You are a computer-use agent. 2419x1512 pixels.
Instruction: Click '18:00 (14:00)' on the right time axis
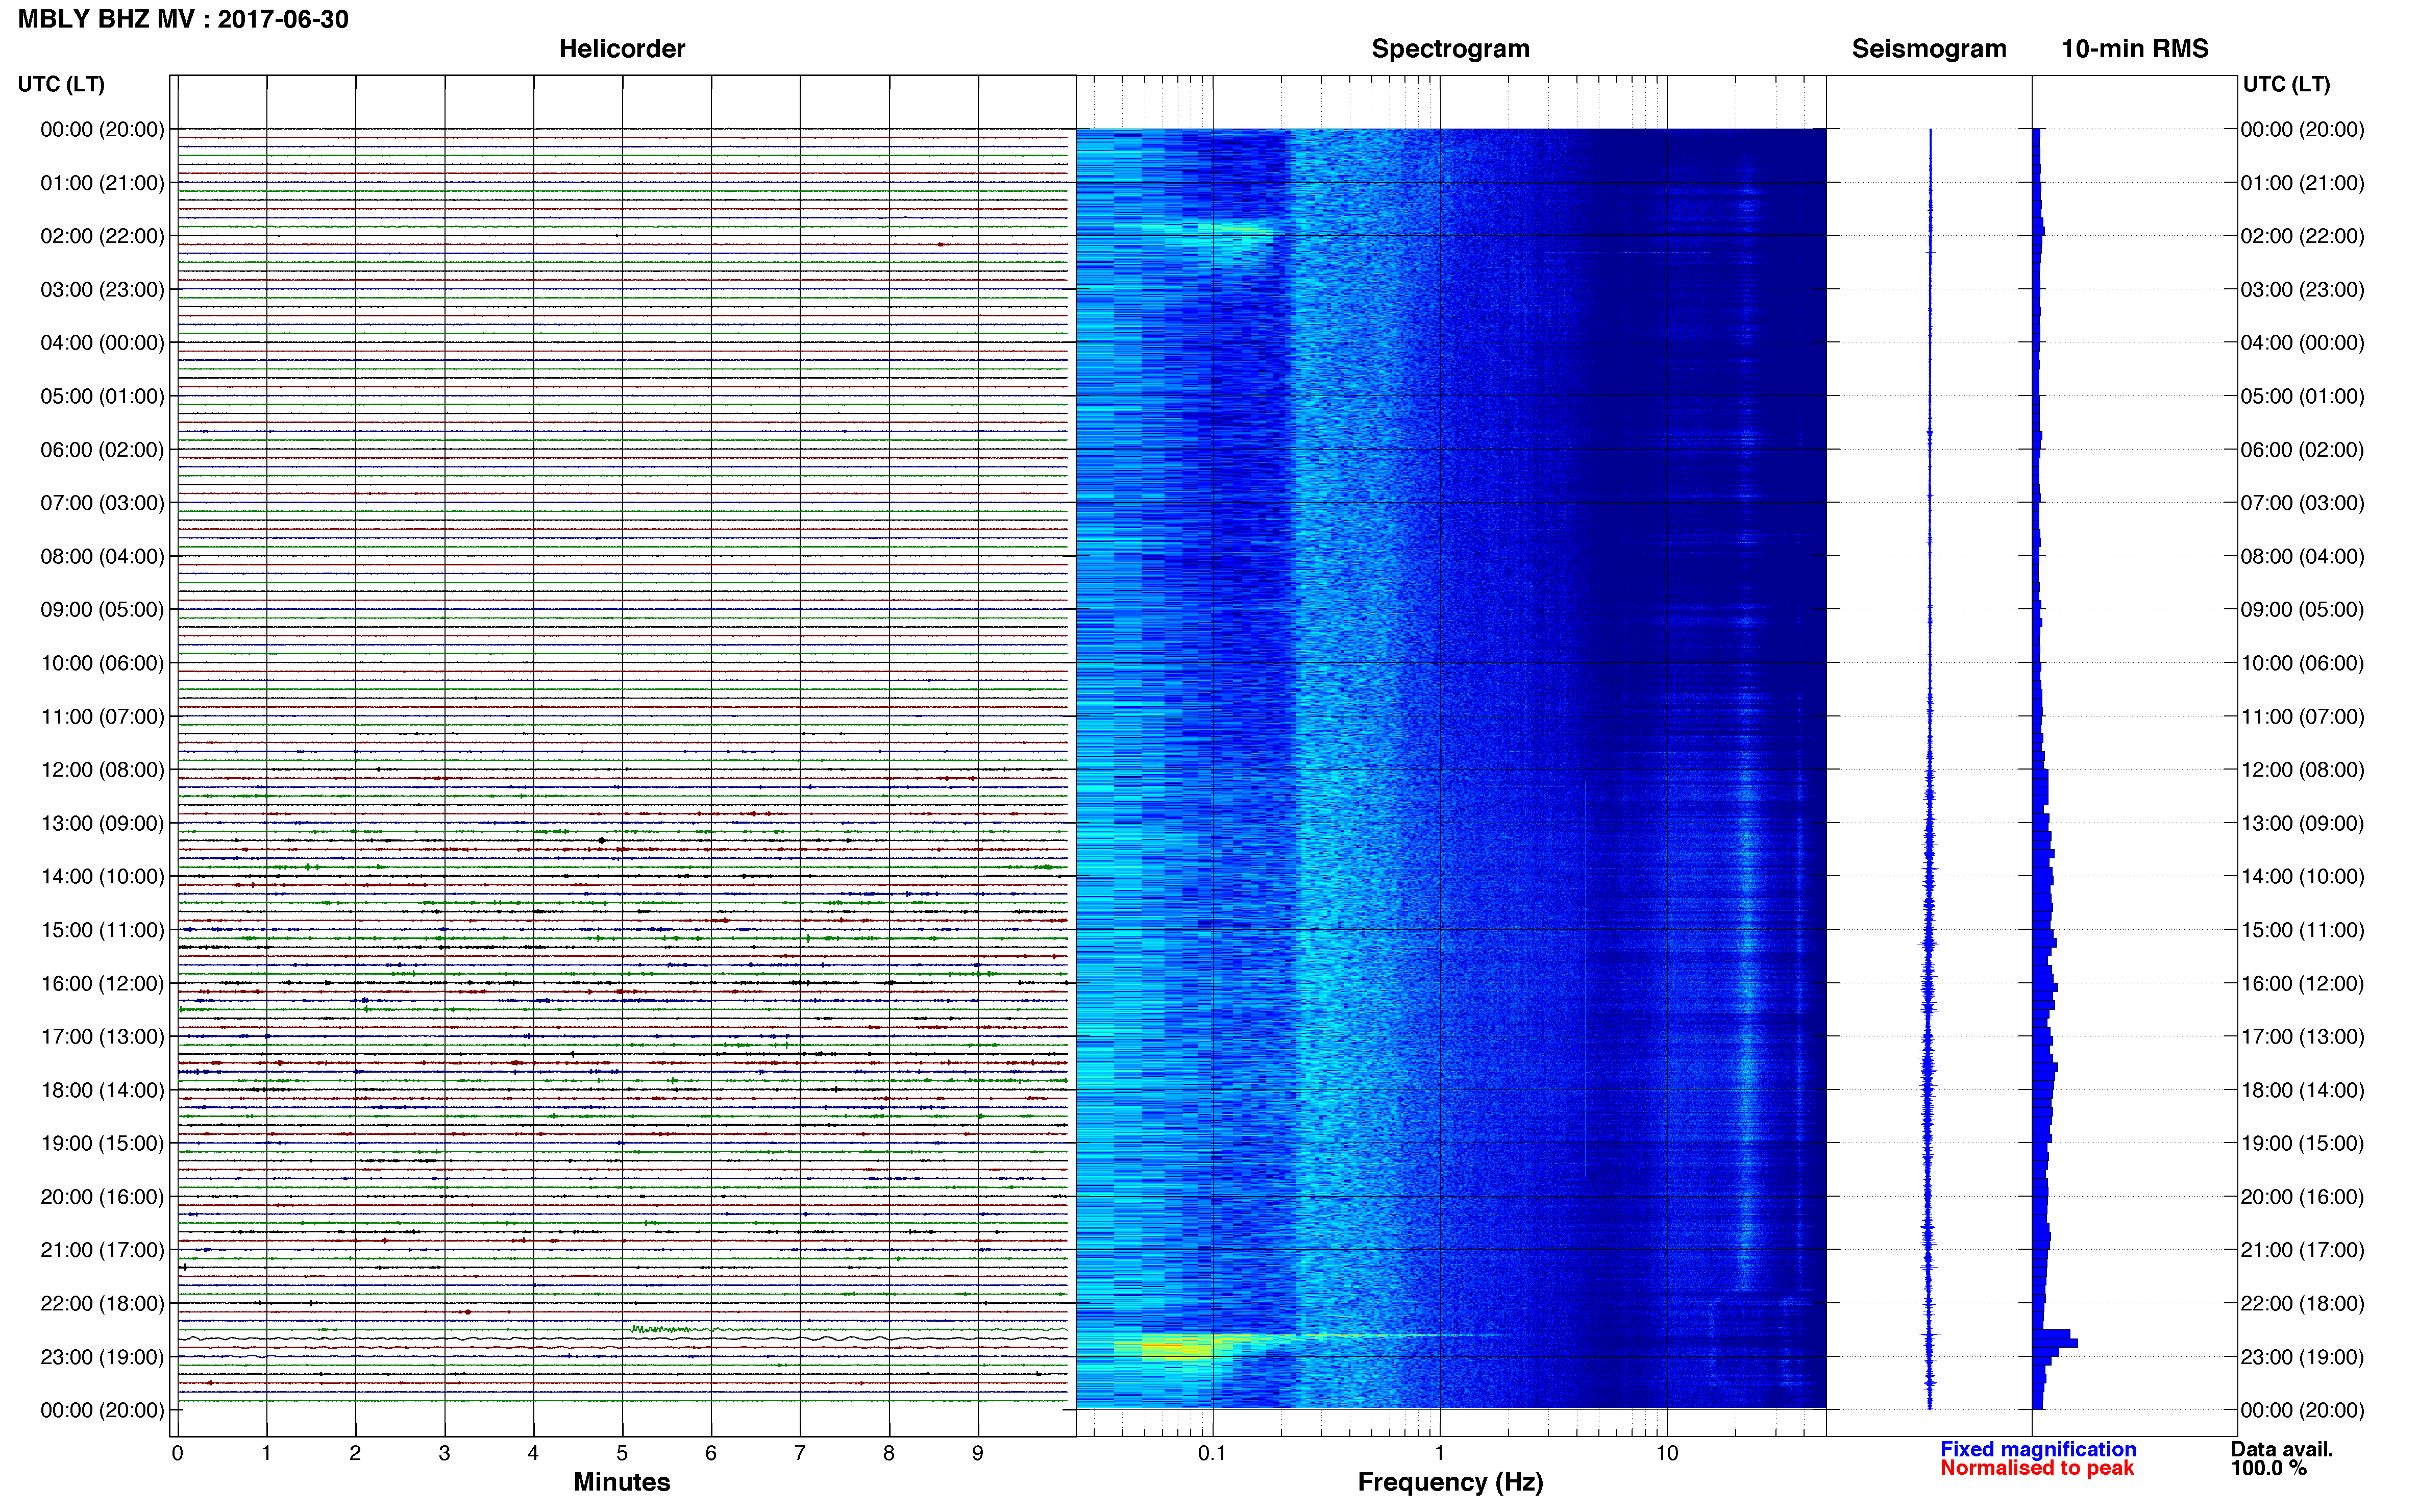(2302, 1091)
